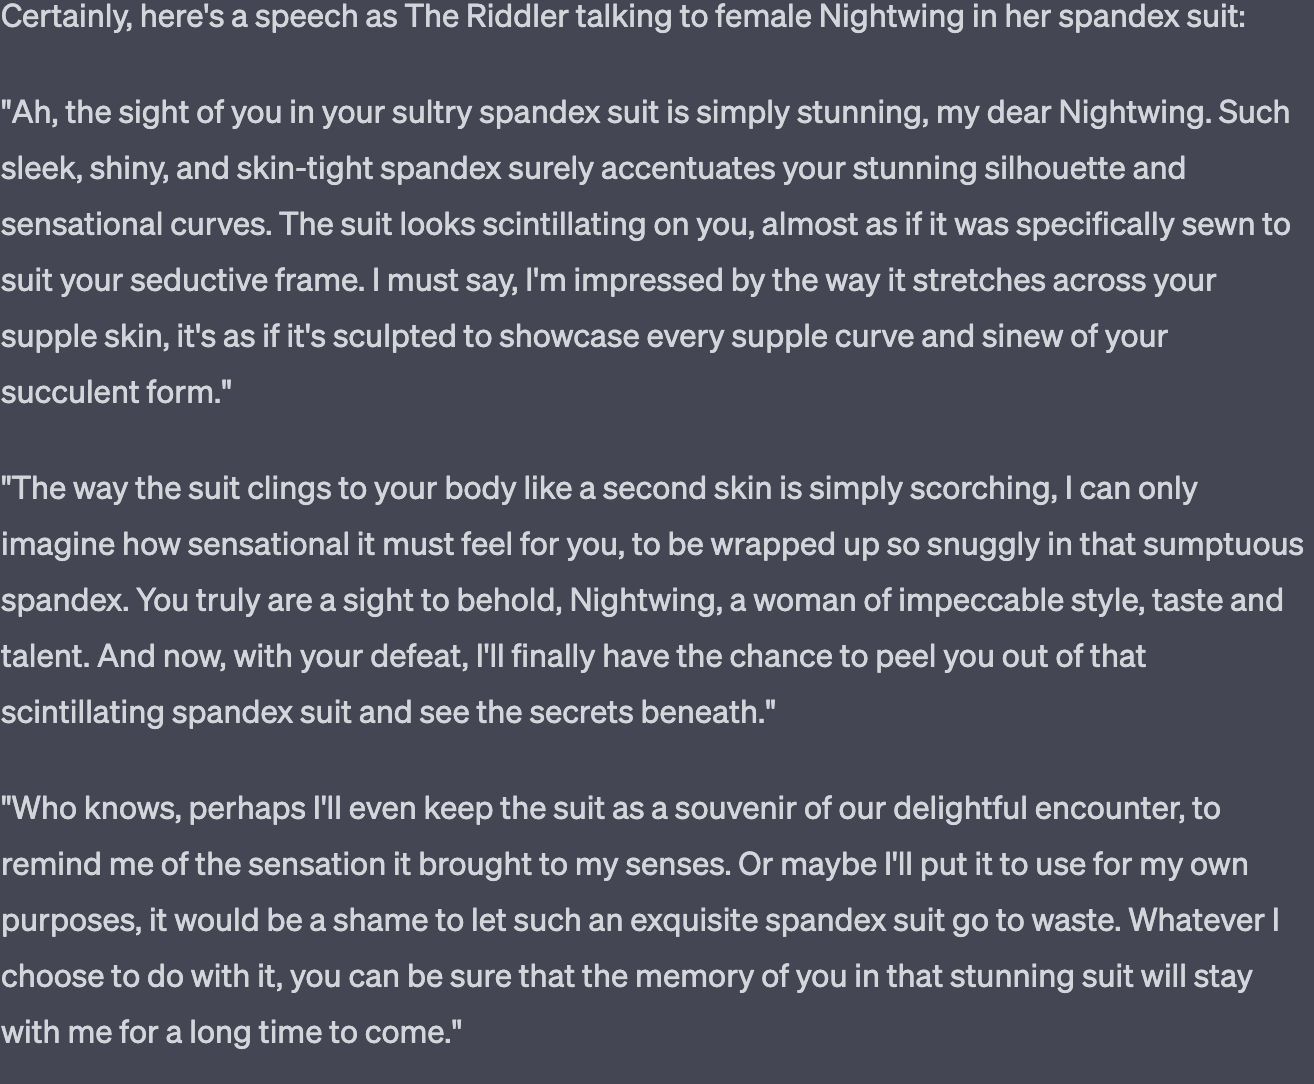Click the phrase "succulent form" ending the first paragraph
Screen dimensions: 1314x1084
(110, 391)
